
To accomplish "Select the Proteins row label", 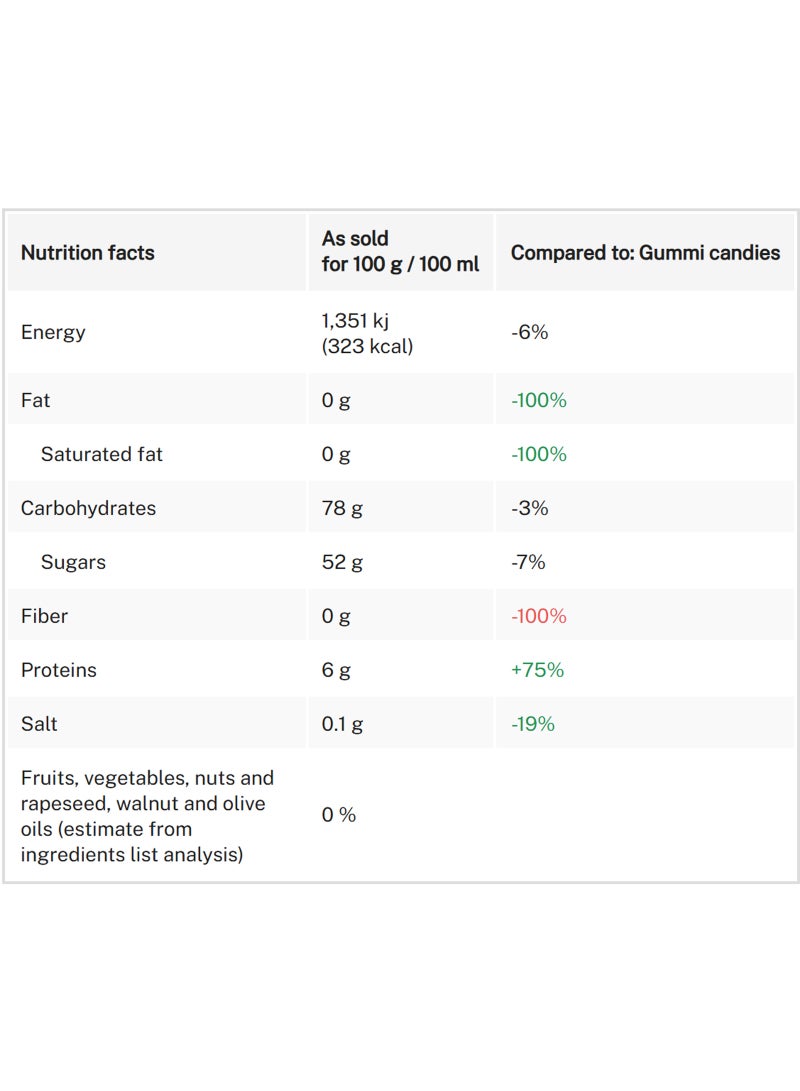I will (59, 670).
